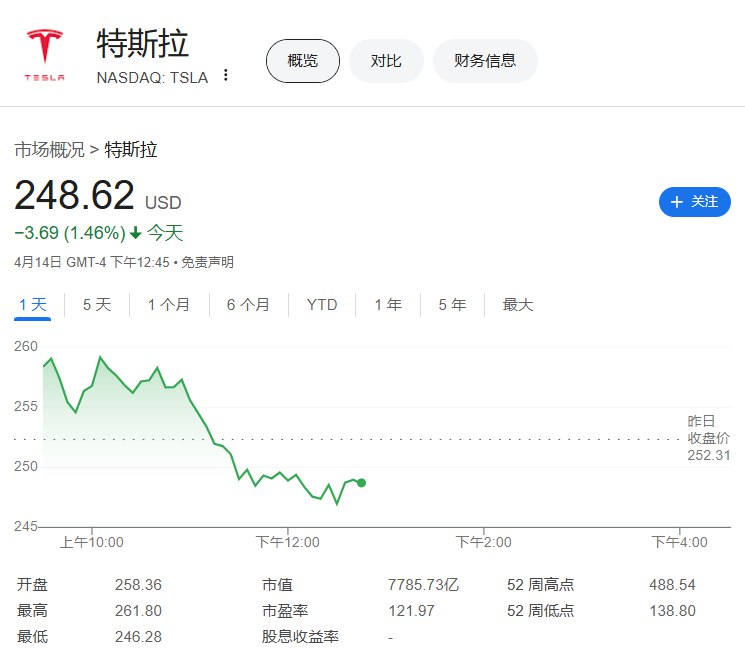
Task: Select the 6 个月 range tab
Action: tap(248, 305)
